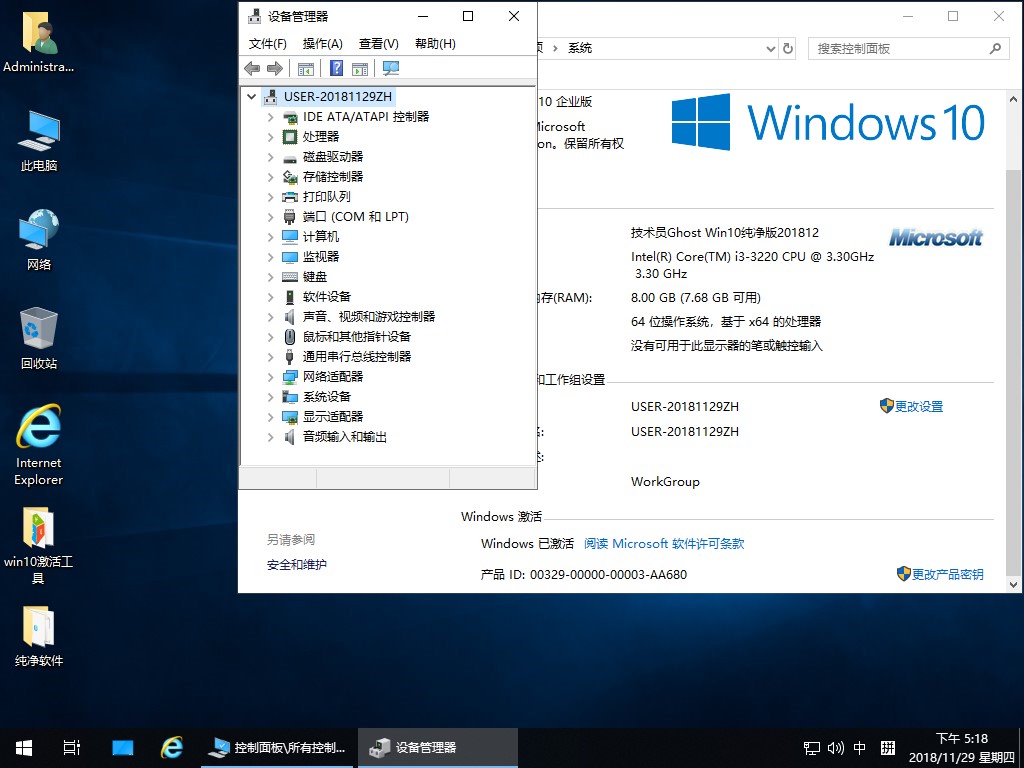Open the volume speaker icon in system tray
1024x768 pixels.
click(836, 748)
